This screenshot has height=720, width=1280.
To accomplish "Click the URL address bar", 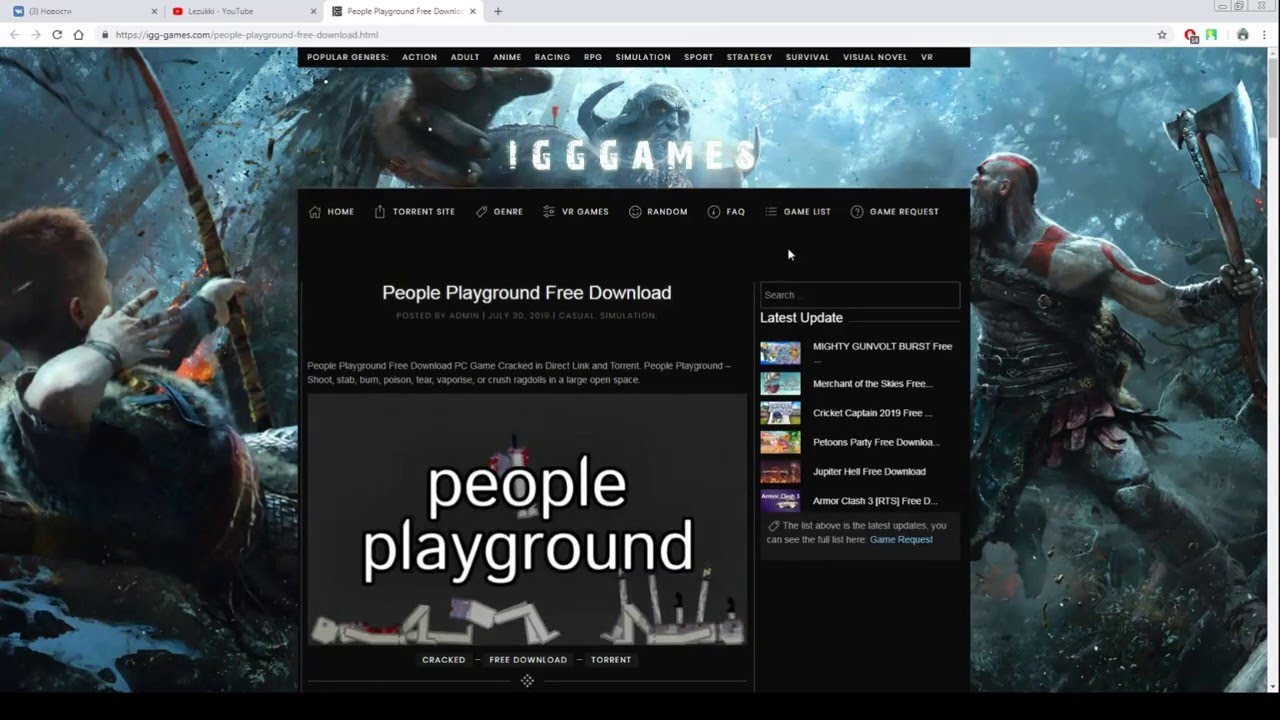I will click(630, 34).
